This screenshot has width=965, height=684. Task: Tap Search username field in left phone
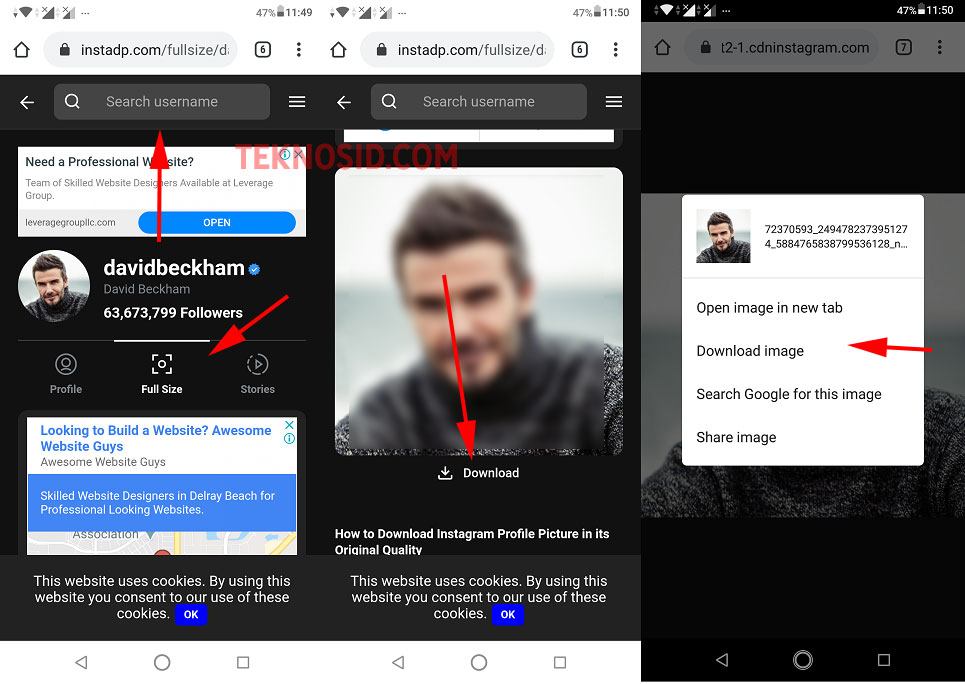(162, 102)
